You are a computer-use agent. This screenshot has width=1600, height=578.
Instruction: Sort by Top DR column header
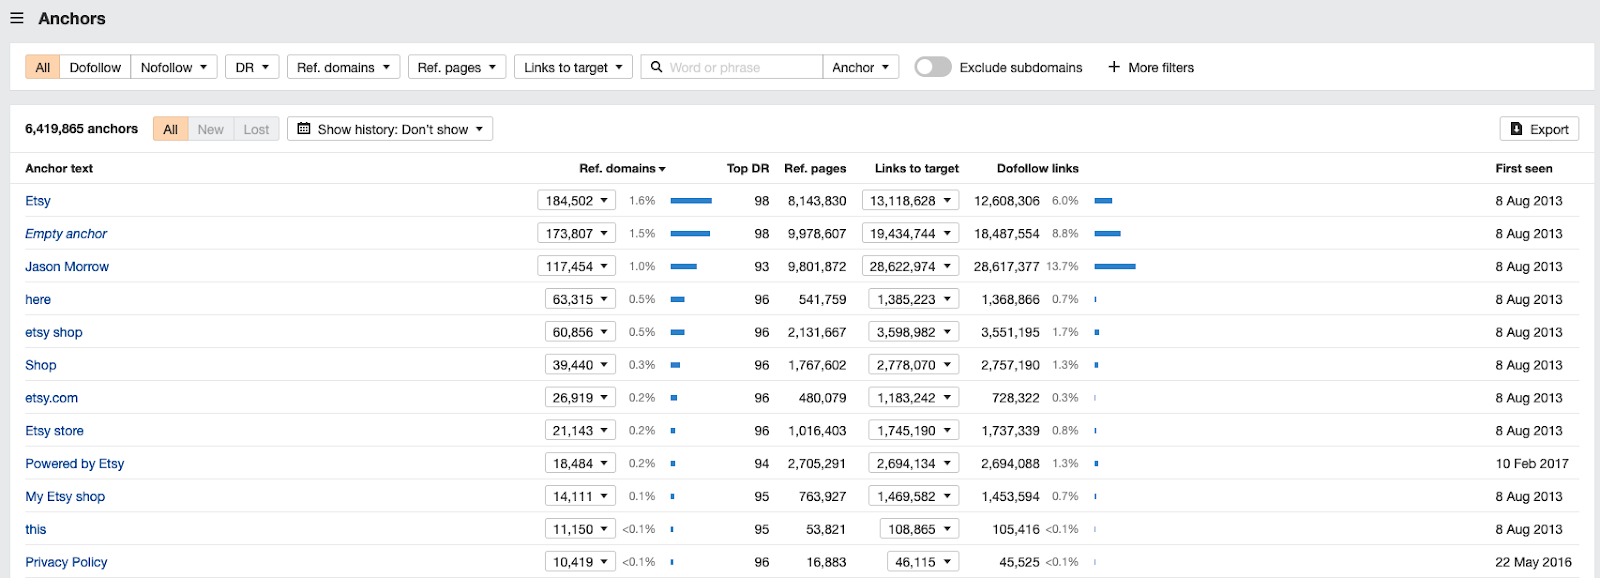click(x=748, y=168)
